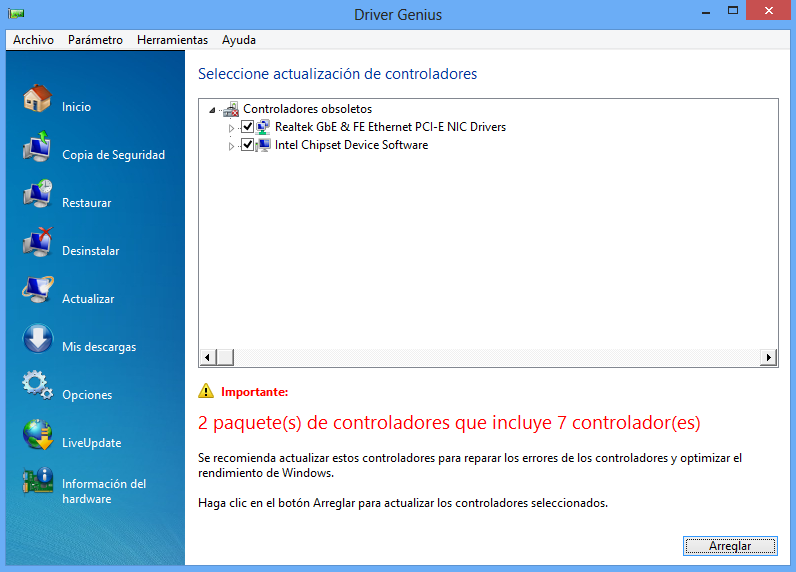Open Información del hardware label
The height and width of the screenshot is (572, 796).
[104, 491]
